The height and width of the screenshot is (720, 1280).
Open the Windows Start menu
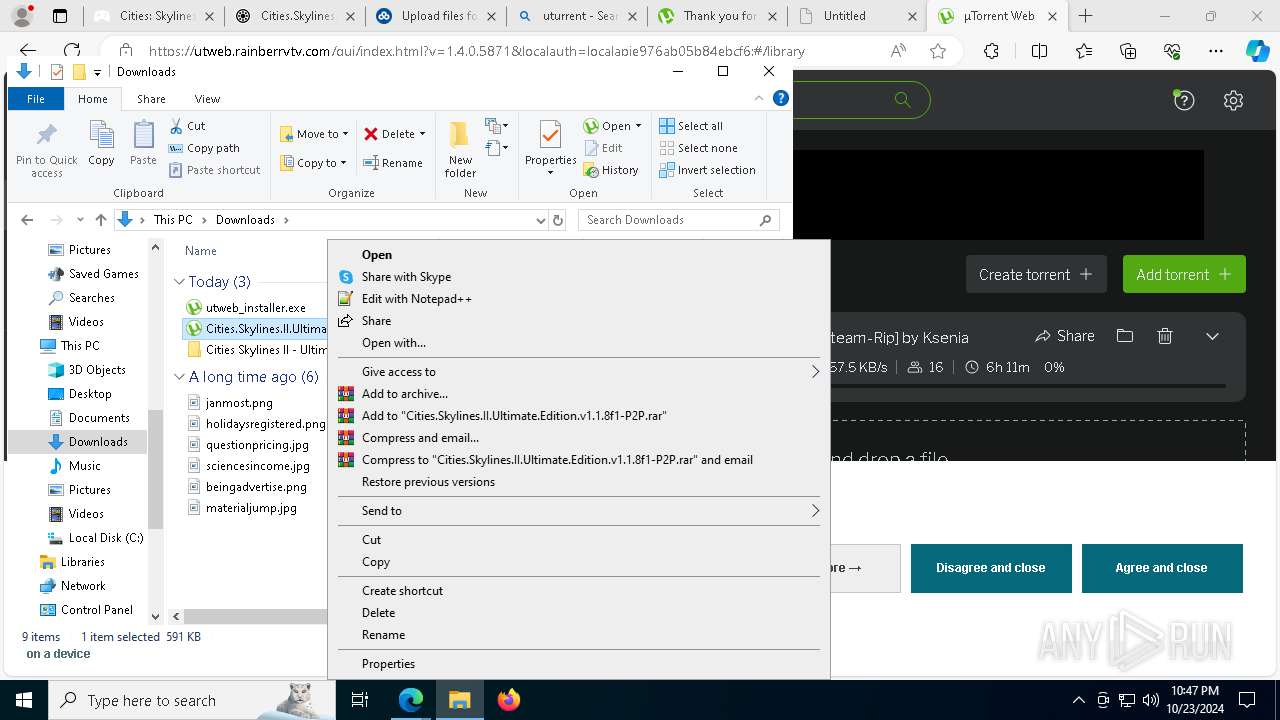point(24,700)
